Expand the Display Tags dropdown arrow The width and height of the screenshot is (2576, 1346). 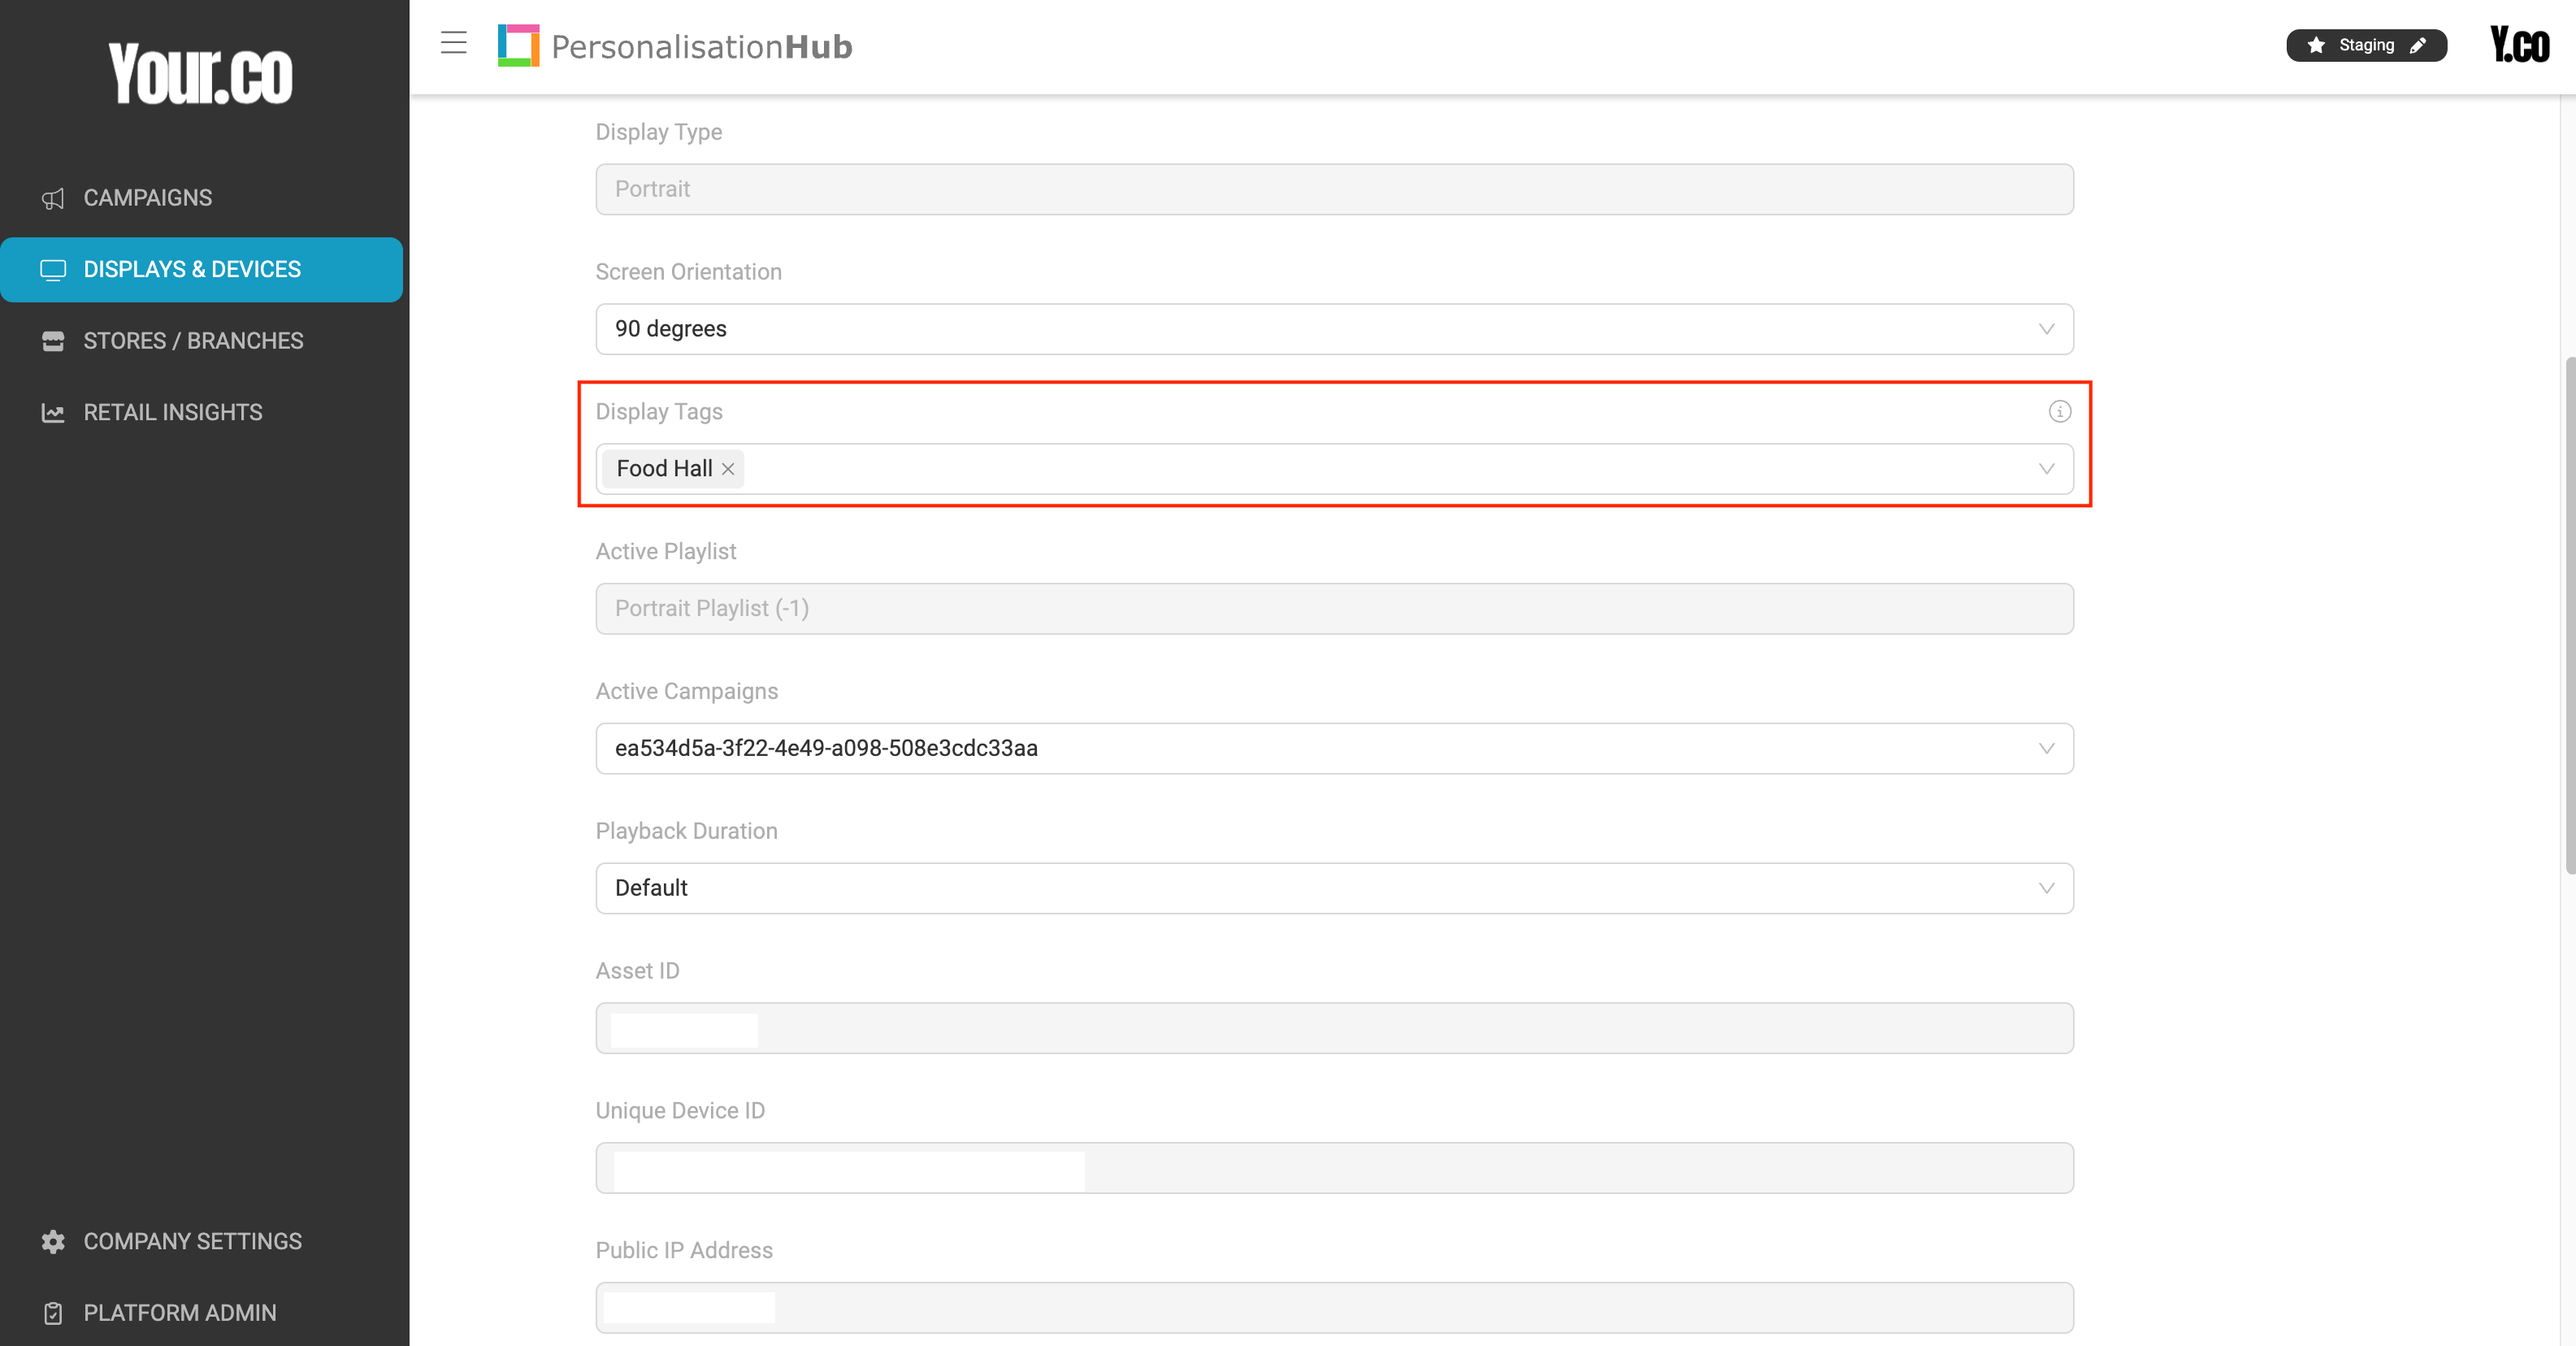(x=2046, y=469)
